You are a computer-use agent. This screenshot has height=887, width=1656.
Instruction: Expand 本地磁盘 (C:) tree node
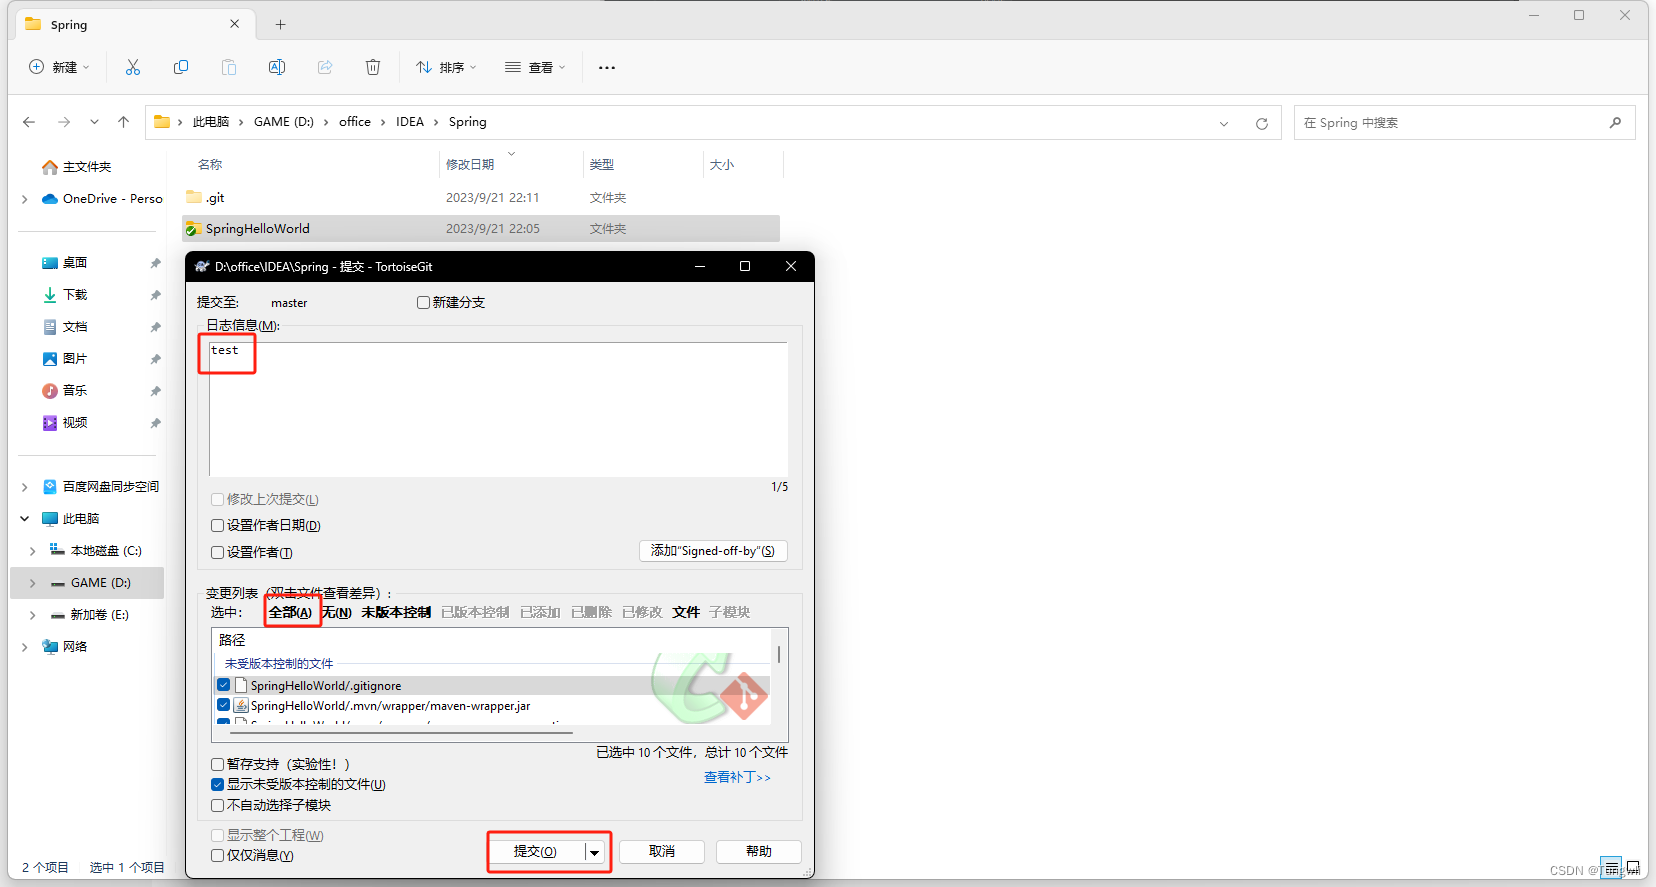[x=32, y=551]
